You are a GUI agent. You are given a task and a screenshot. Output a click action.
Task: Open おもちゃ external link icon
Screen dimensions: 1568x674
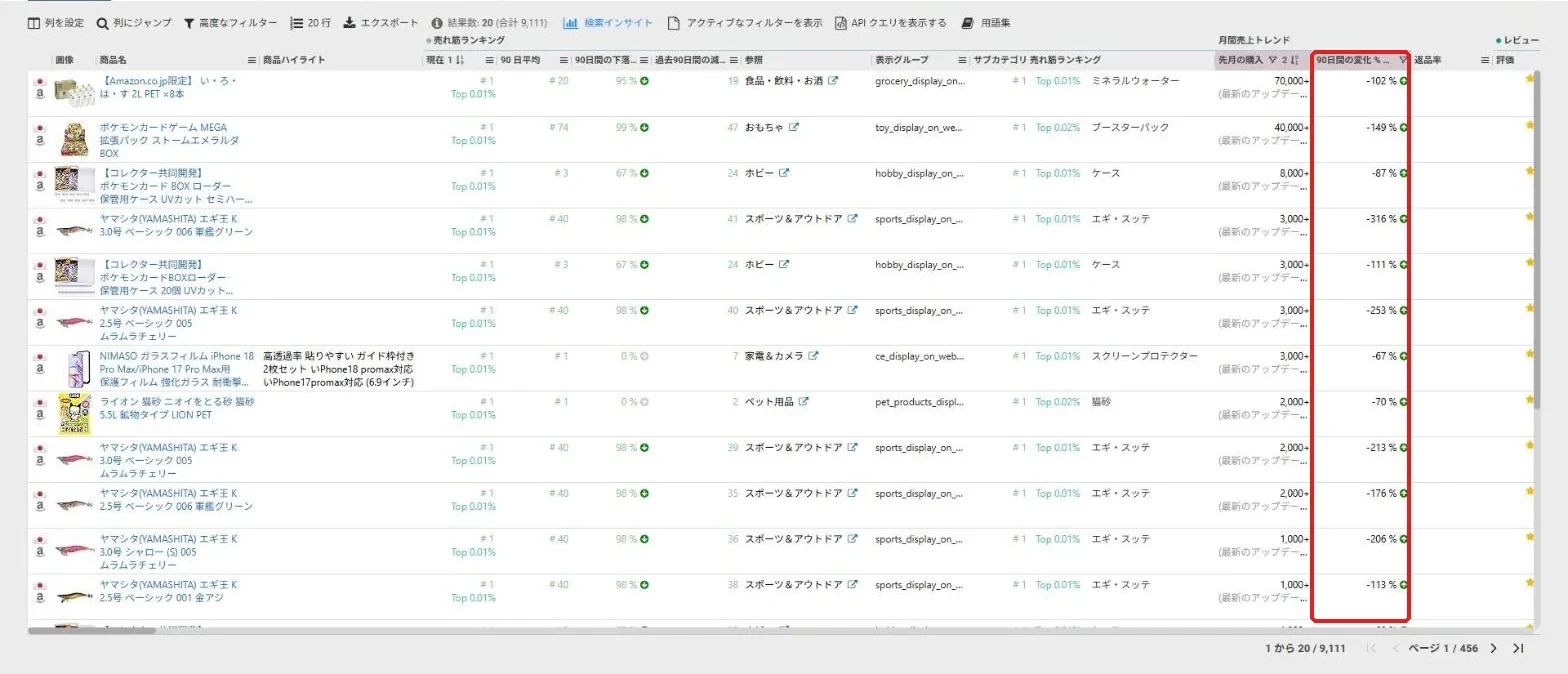point(794,127)
